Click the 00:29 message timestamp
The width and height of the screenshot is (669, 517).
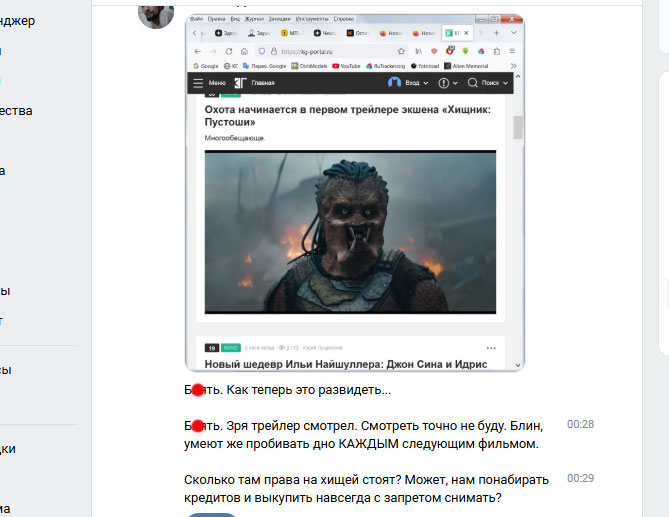pos(580,478)
